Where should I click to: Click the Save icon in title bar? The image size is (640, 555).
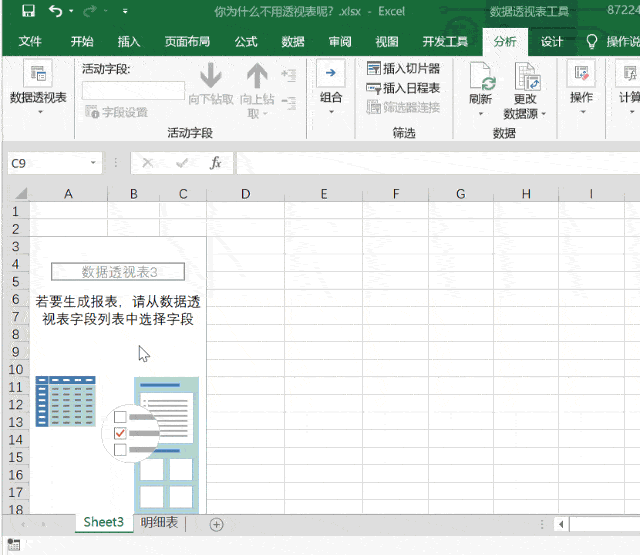pos(28,12)
